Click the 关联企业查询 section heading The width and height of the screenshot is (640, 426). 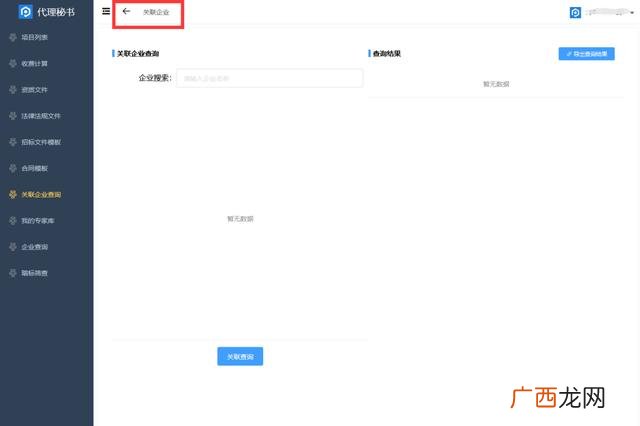point(138,53)
